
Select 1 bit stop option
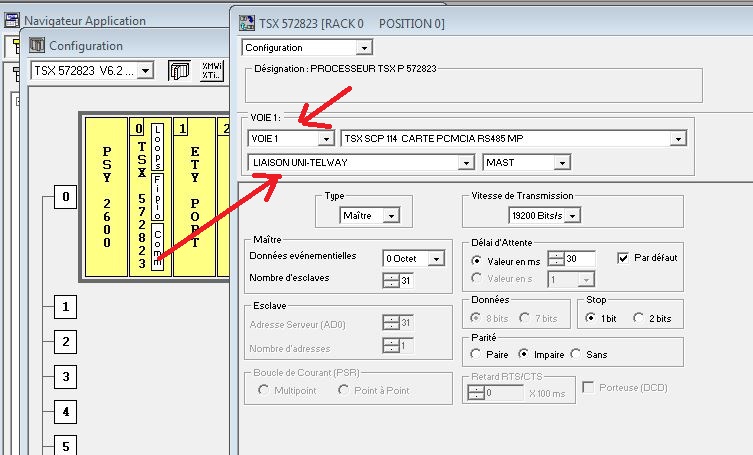point(591,318)
